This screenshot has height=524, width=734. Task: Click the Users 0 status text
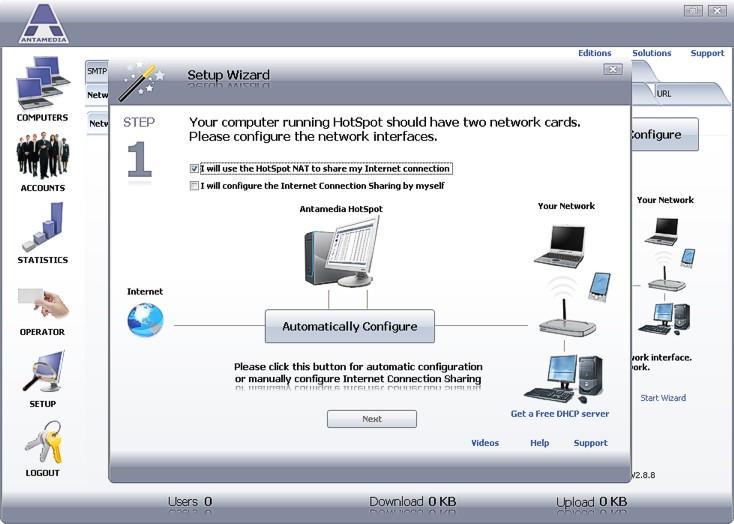click(x=190, y=502)
